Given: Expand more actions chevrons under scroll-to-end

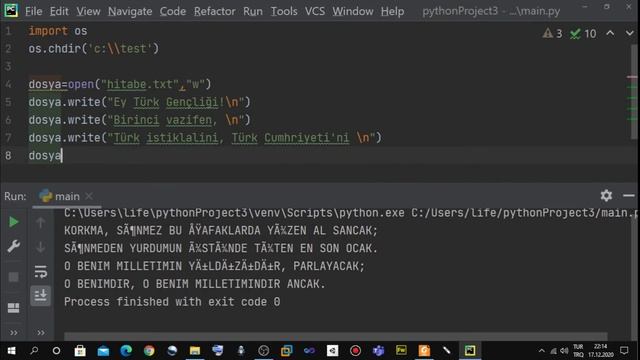Looking at the screenshot, I should 41,333.
